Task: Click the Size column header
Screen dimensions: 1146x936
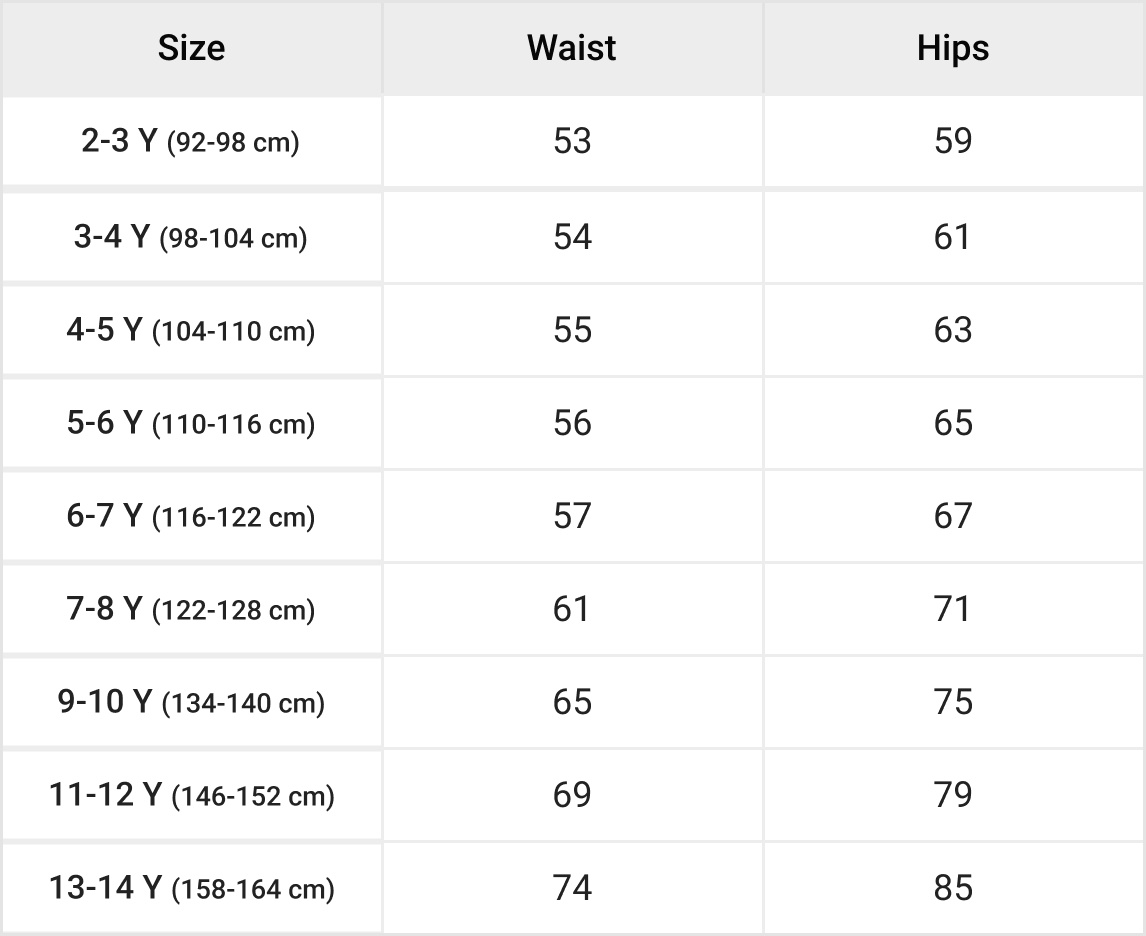Action: (191, 48)
